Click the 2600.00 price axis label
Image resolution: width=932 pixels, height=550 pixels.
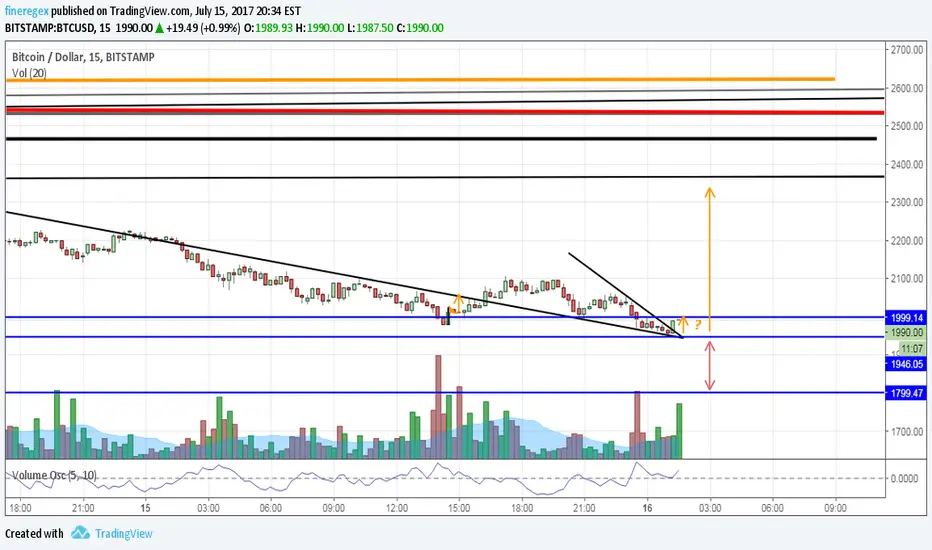pyautogui.click(x=906, y=88)
